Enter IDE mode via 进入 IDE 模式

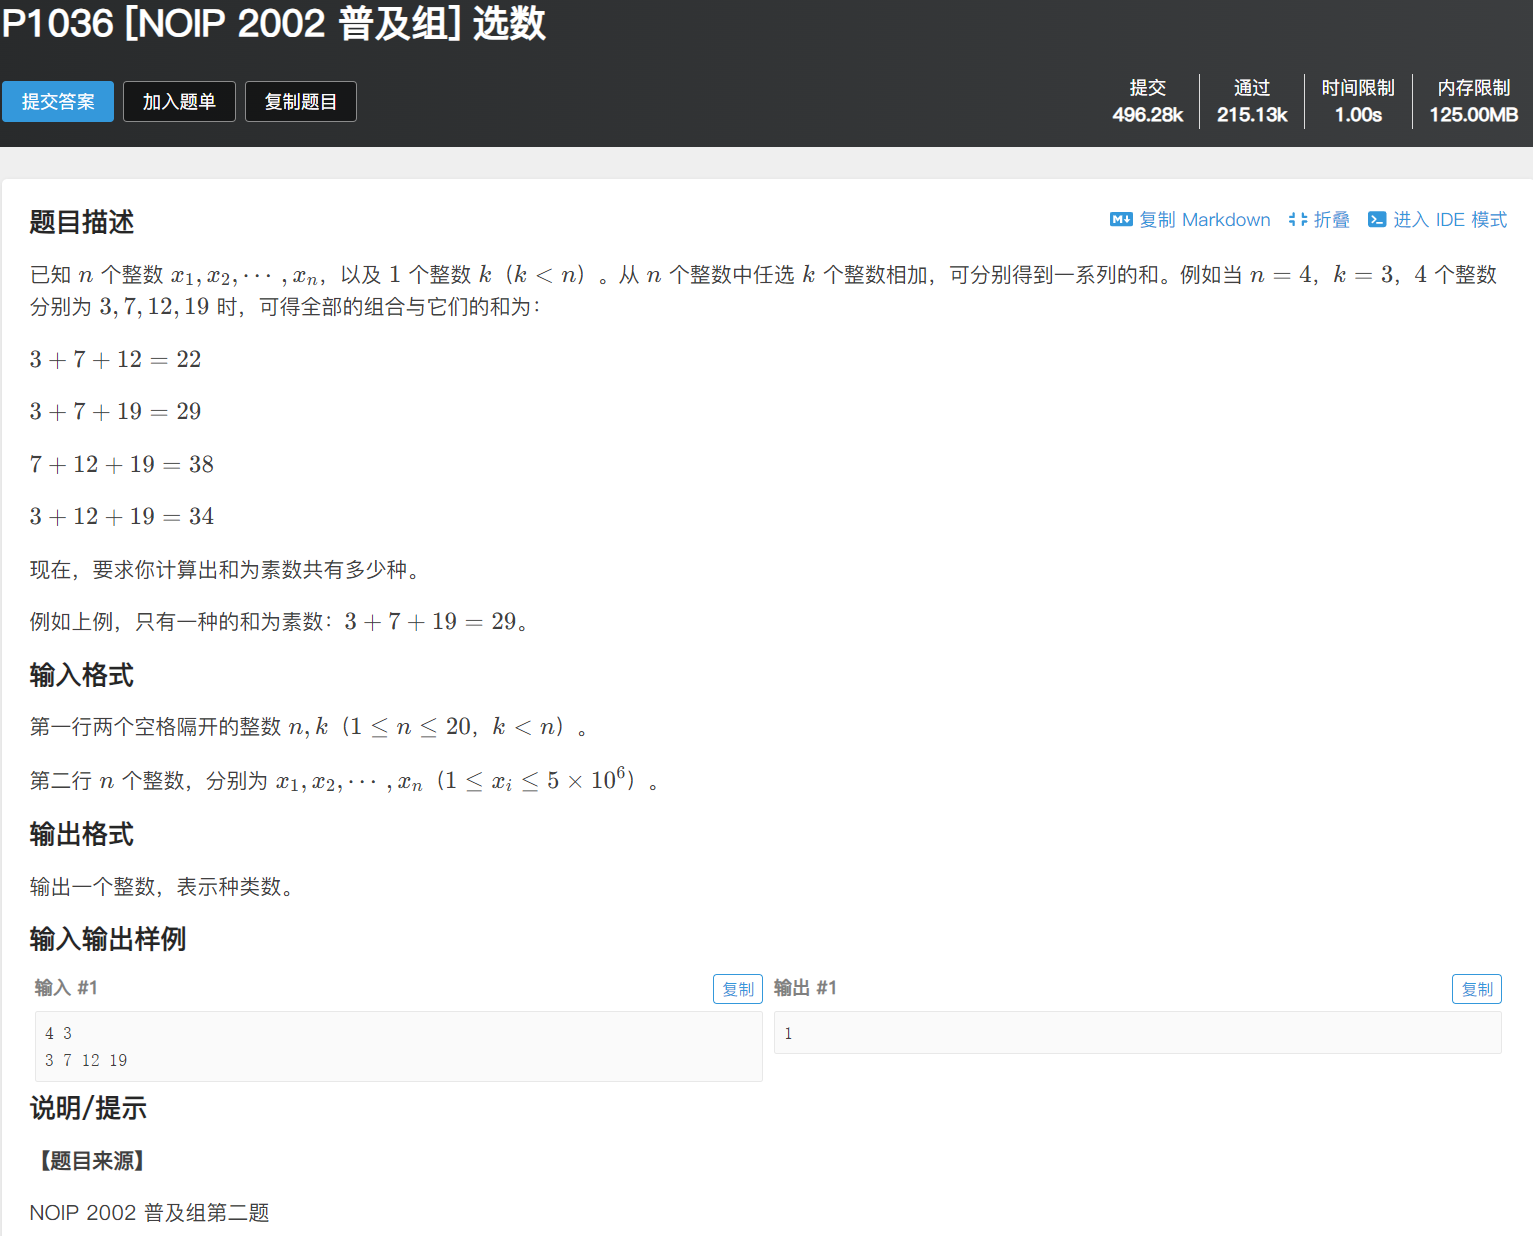[x=1450, y=220]
